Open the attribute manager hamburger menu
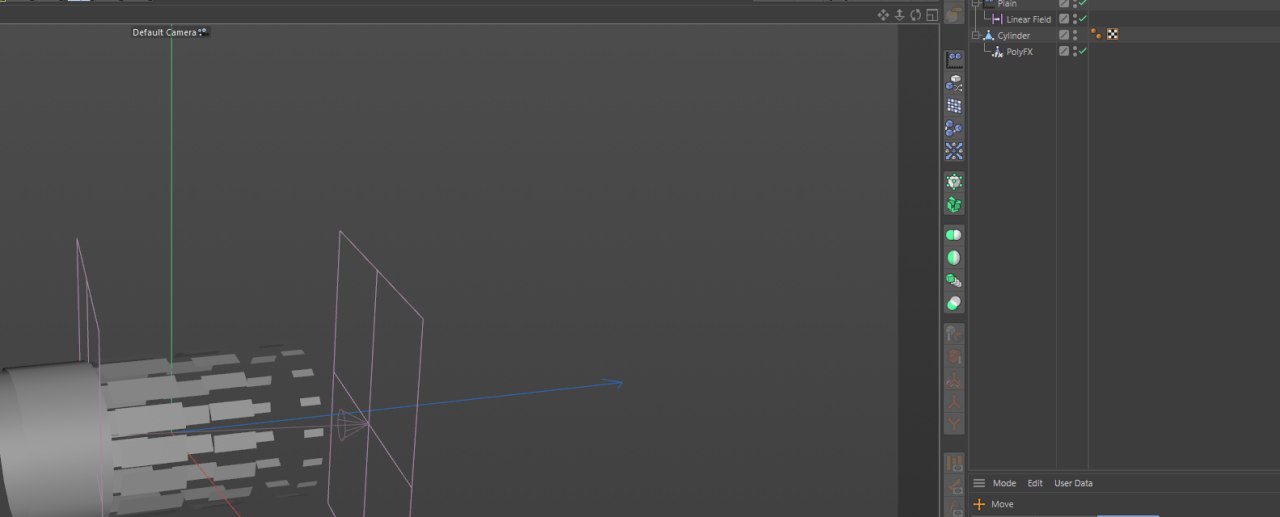Viewport: 1280px width, 517px height. point(979,483)
